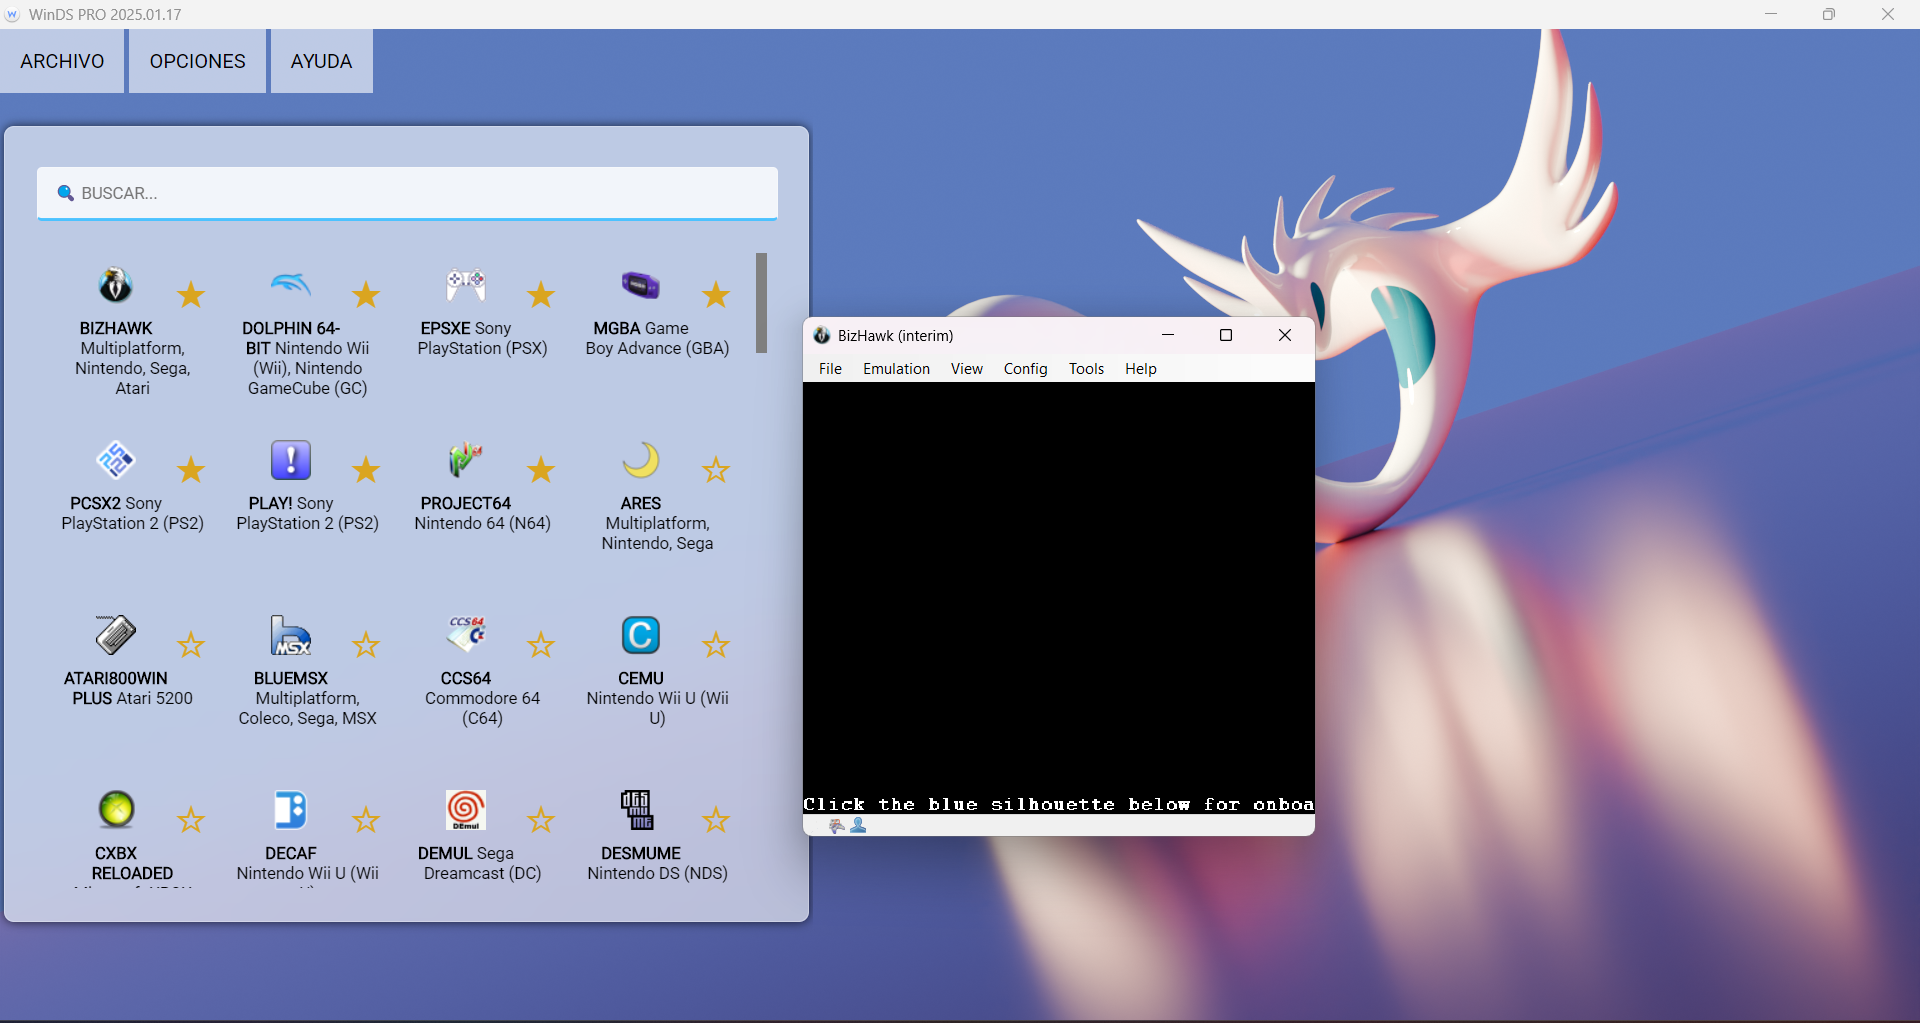Open BizHawk Config menu

pyautogui.click(x=1025, y=369)
